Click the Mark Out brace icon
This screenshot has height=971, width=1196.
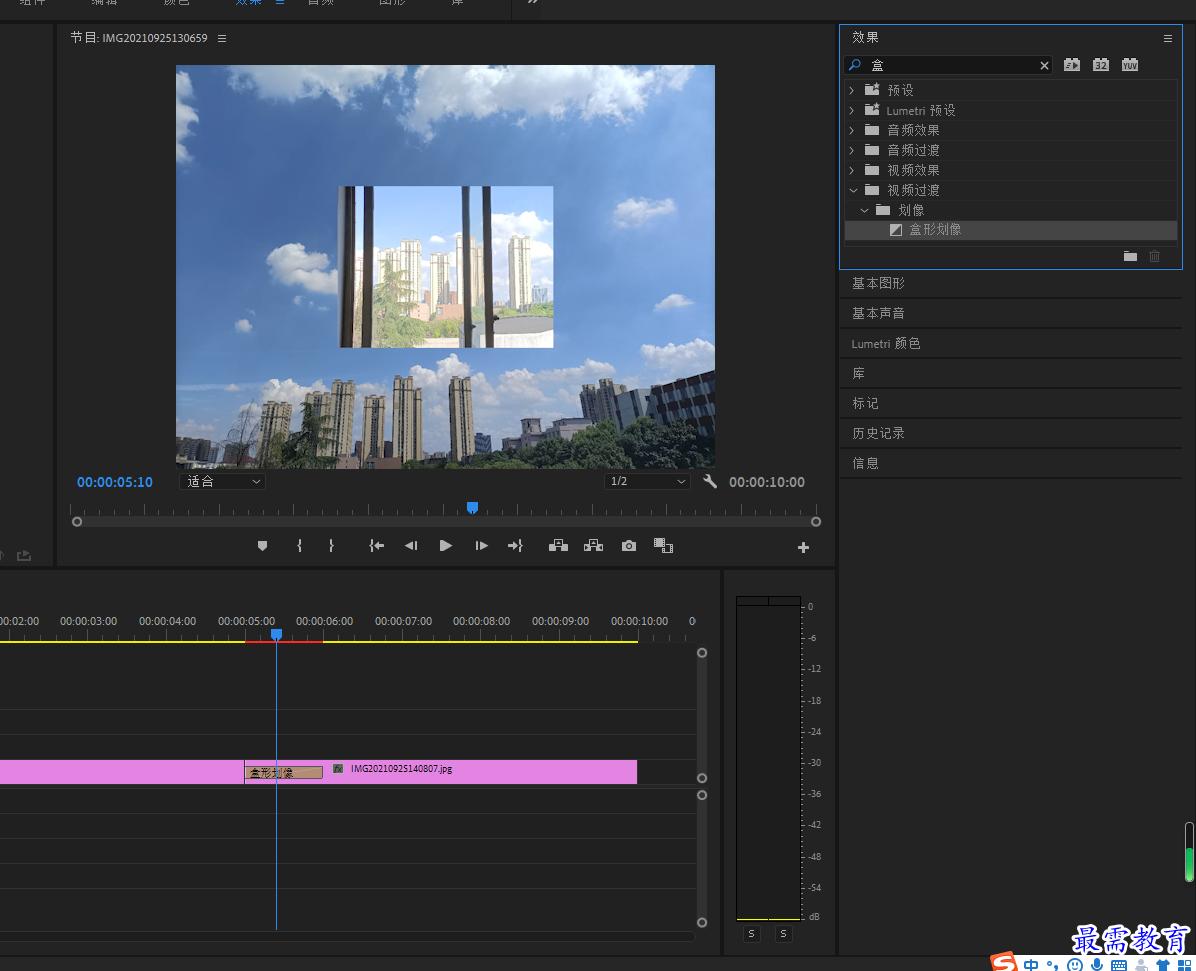click(x=331, y=546)
